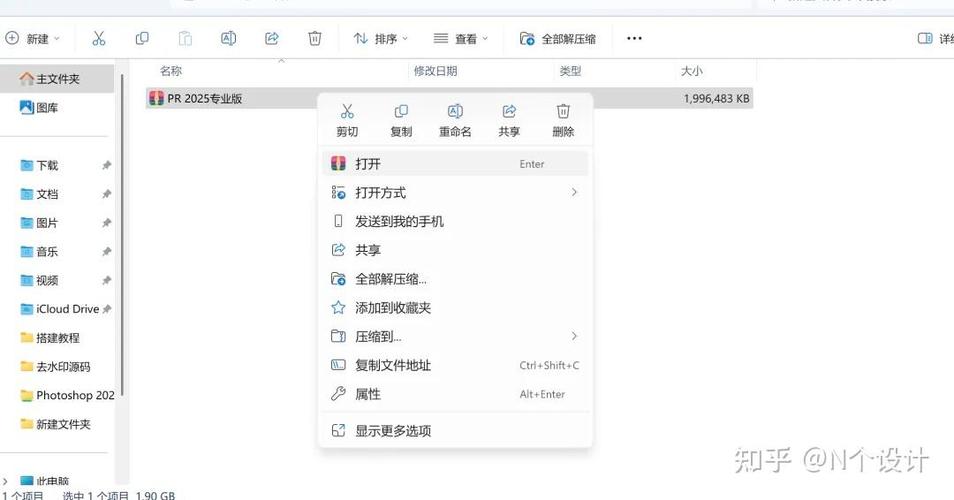
Task: Click the Paste clipboard icon in toolbar
Action: click(185, 38)
